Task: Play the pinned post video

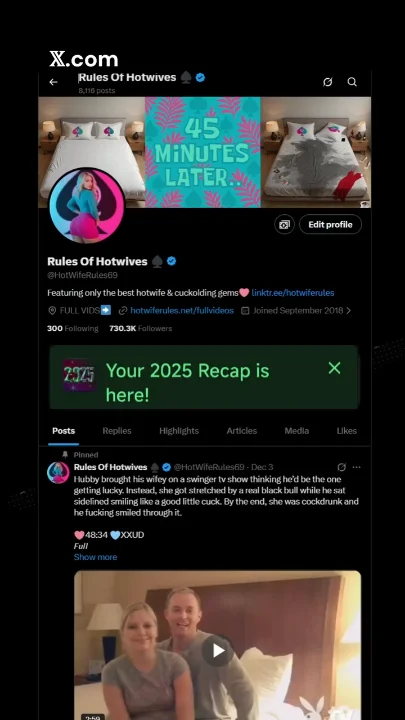Action: pyautogui.click(x=218, y=650)
